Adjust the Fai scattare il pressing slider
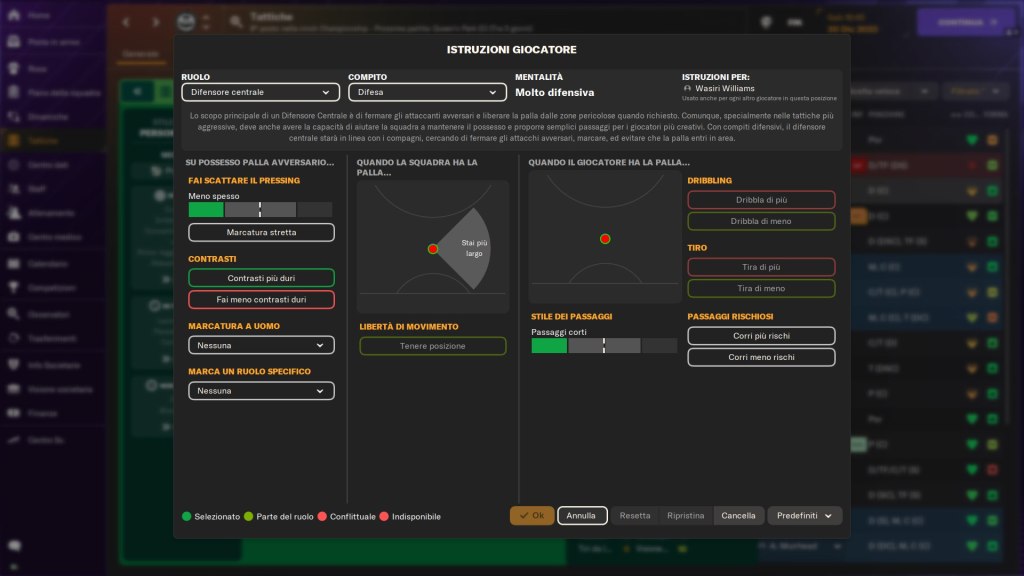 (260, 210)
